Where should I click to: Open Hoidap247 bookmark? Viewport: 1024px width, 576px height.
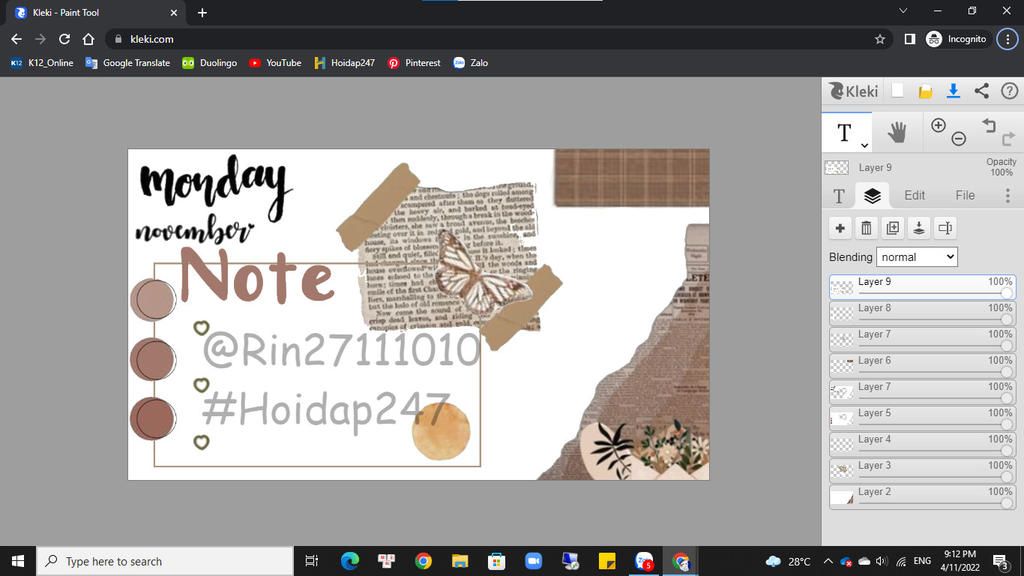coord(345,63)
